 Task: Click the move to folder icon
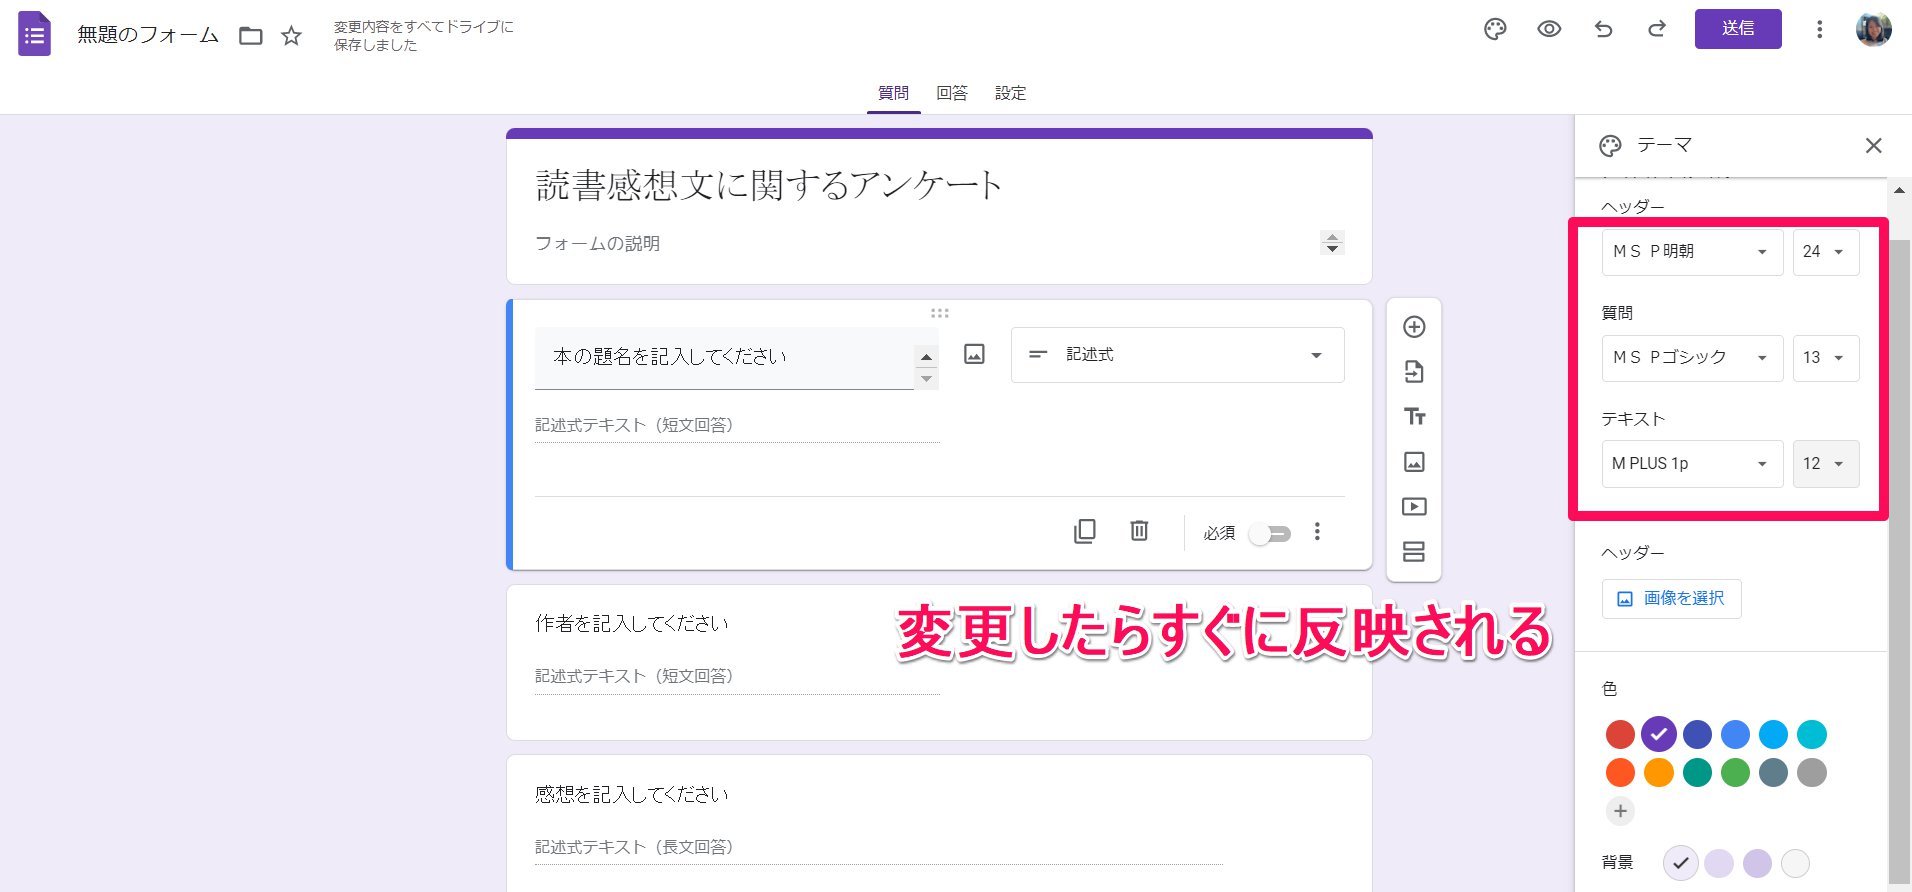point(251,36)
